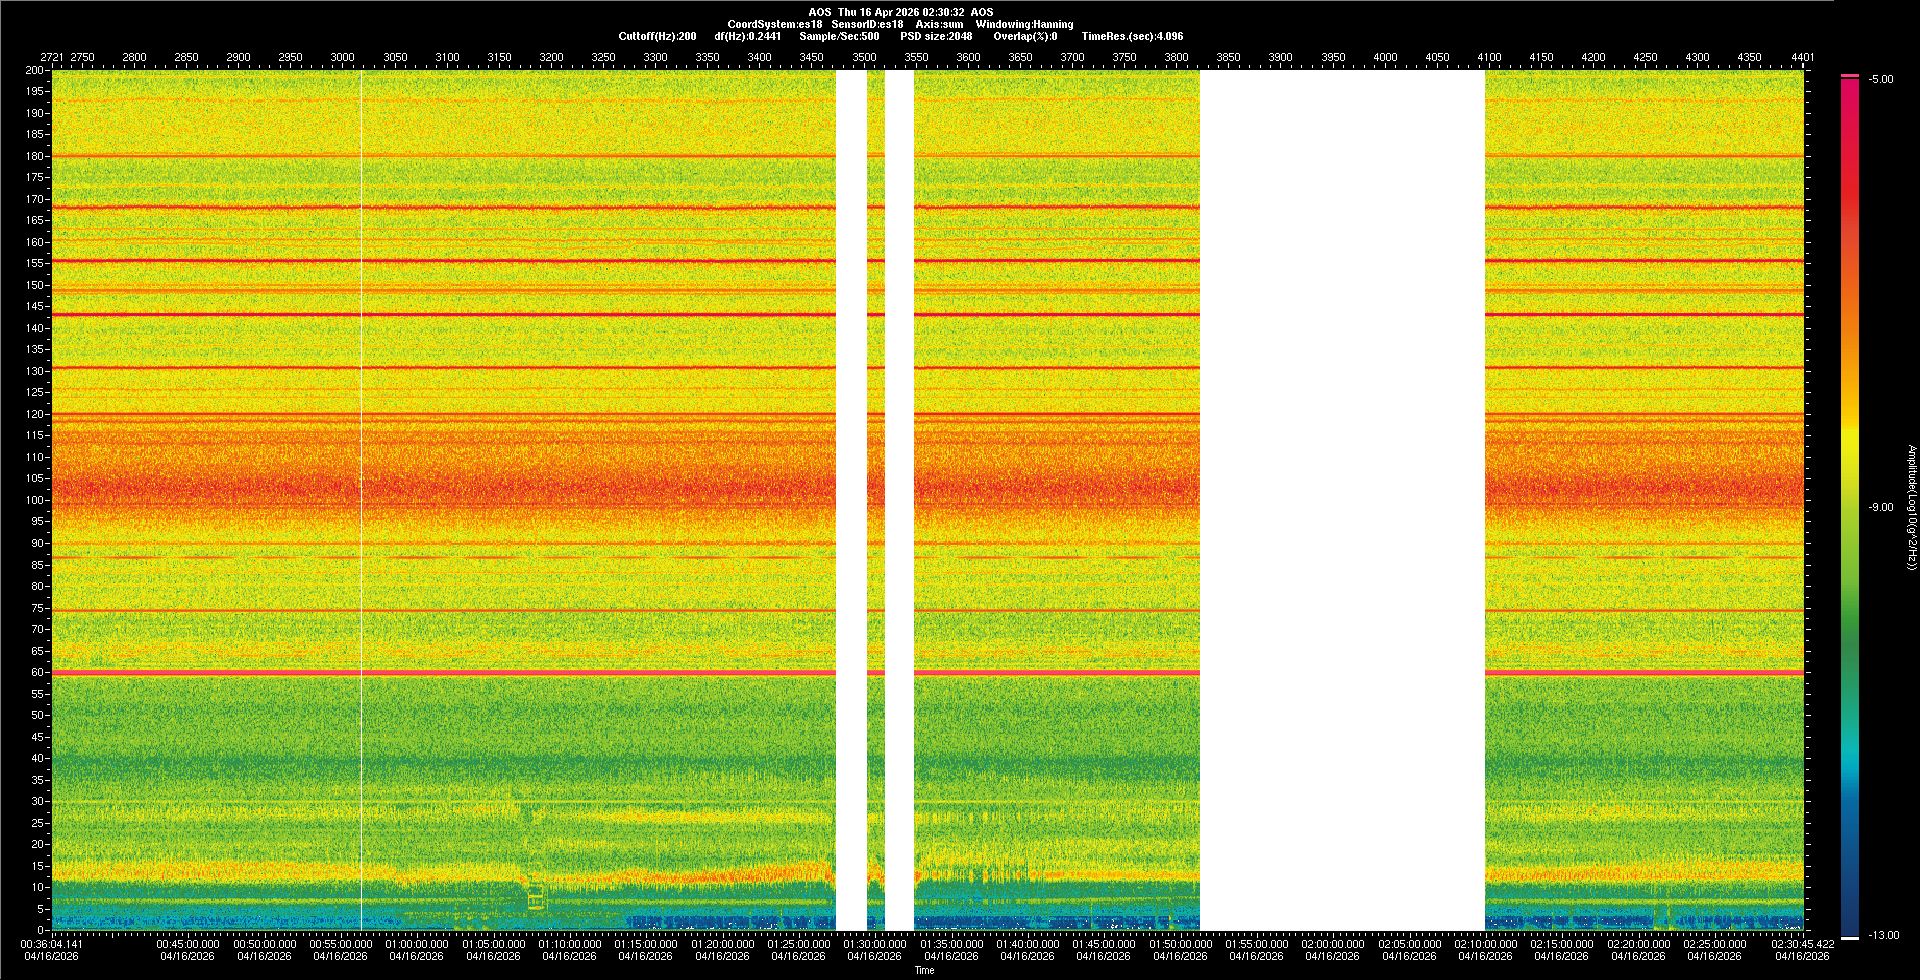
Task: Click the 4401 tick on top axis
Action: click(1802, 58)
